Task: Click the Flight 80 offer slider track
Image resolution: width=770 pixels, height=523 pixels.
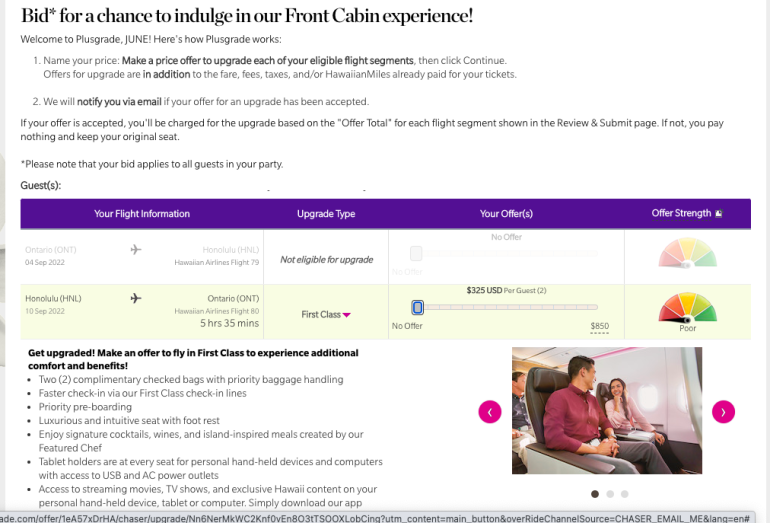Action: click(x=510, y=307)
